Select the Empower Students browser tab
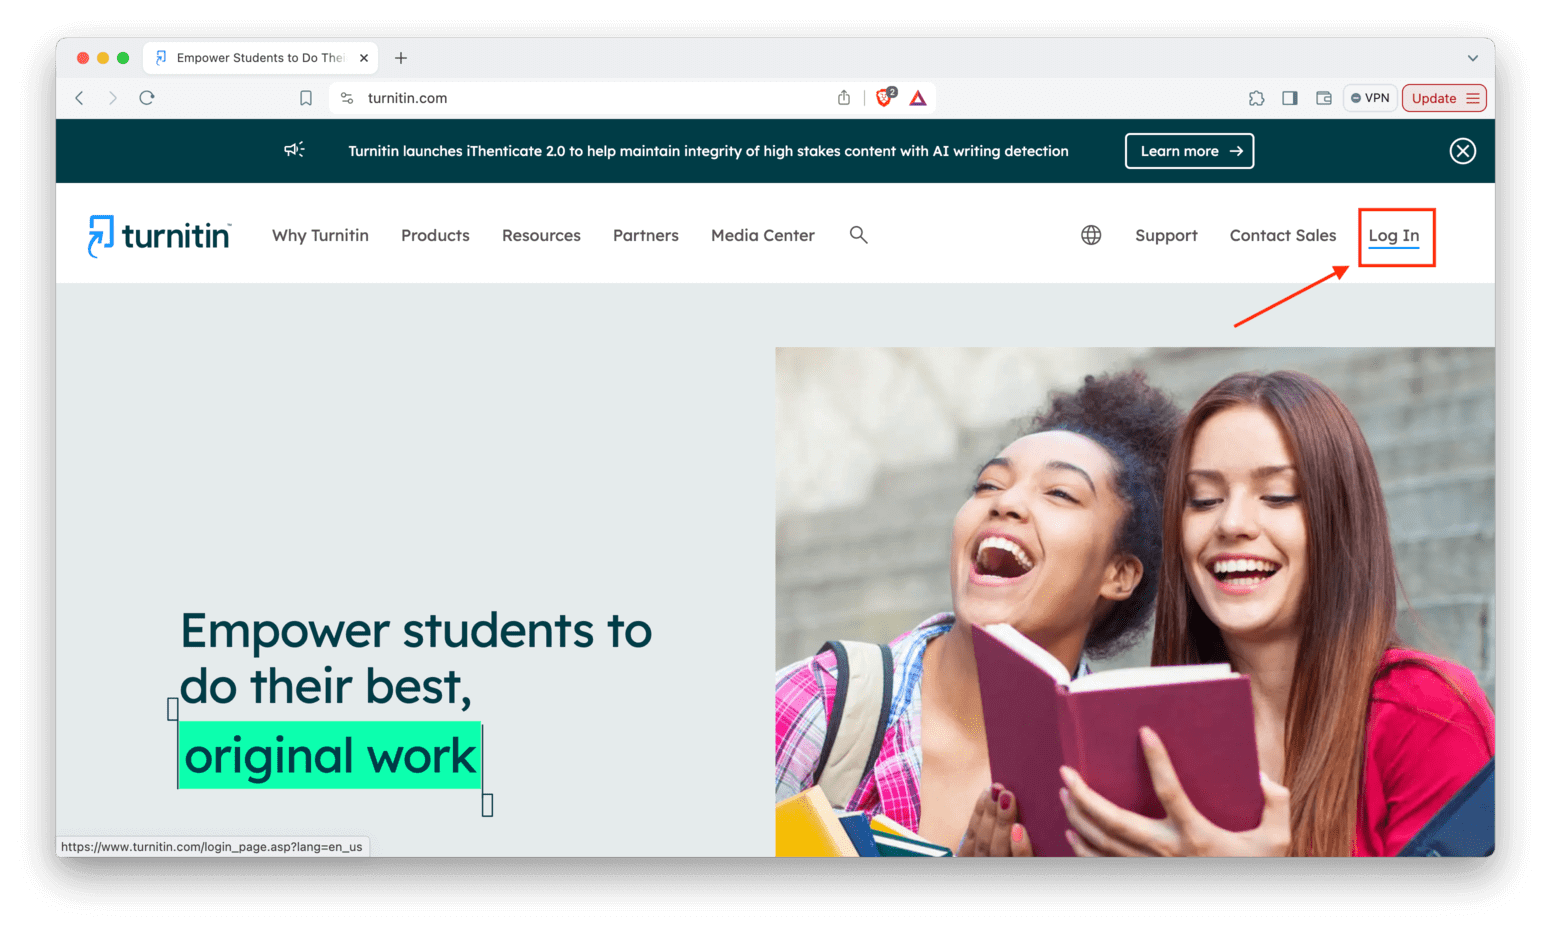 [x=258, y=57]
